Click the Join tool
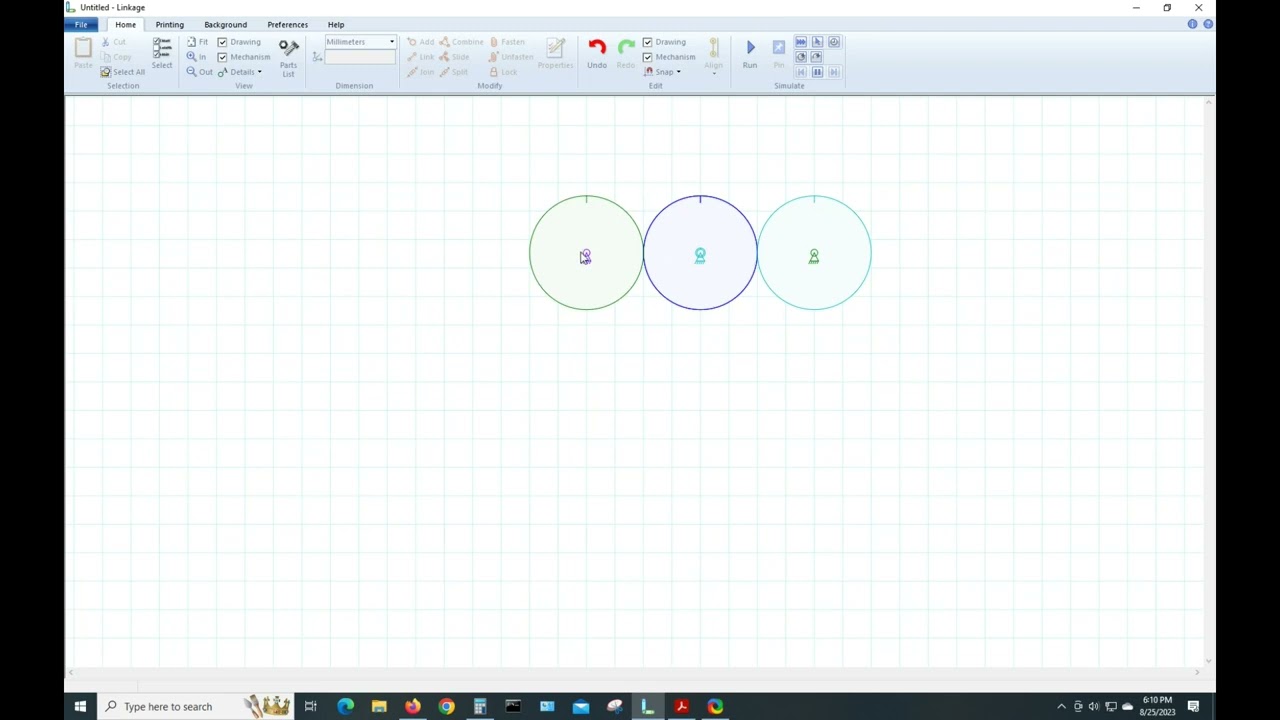 pos(420,72)
